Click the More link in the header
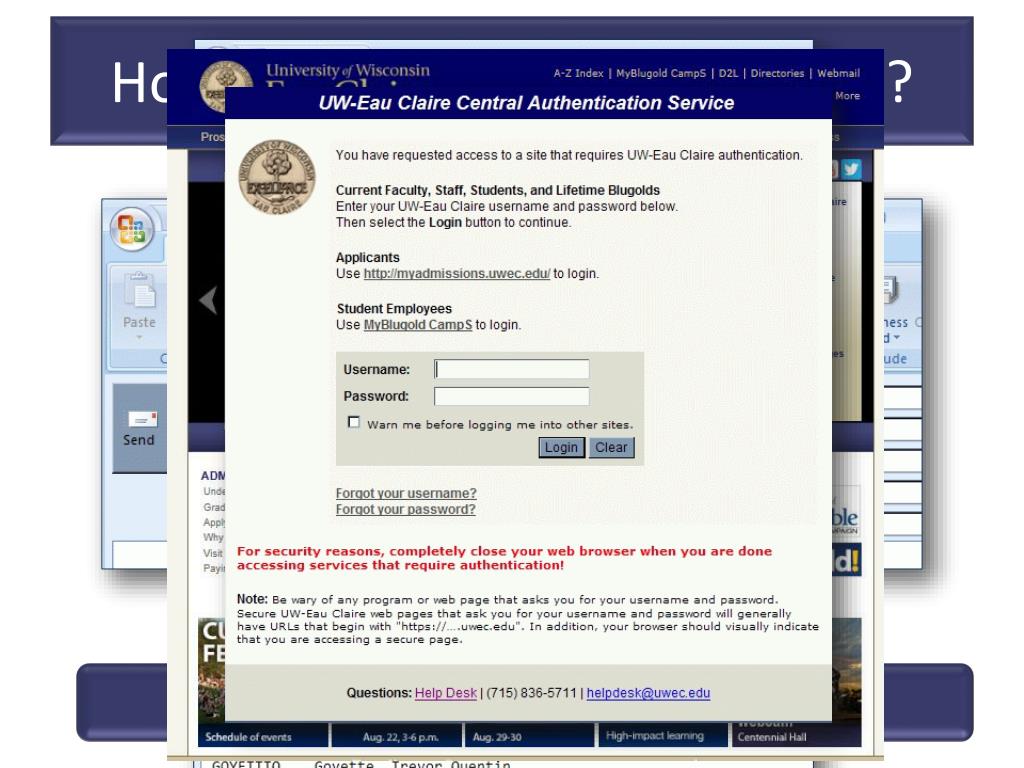 pyautogui.click(x=847, y=95)
